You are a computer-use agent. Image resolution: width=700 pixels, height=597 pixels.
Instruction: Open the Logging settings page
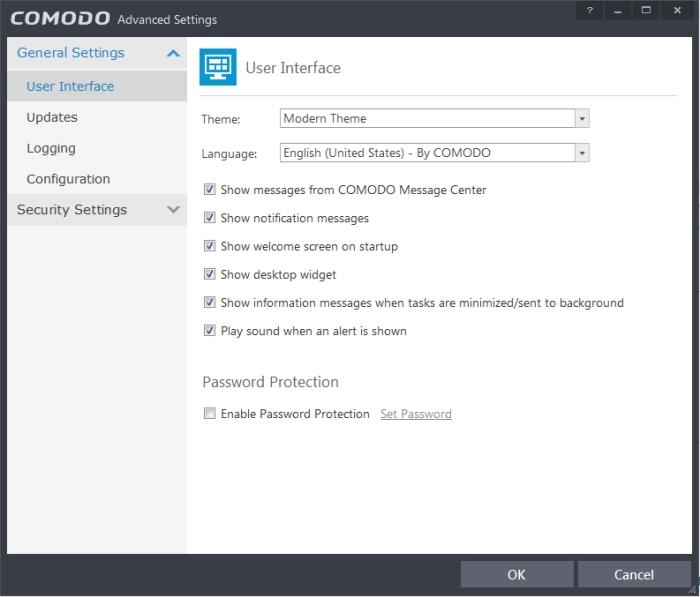click(x=97, y=148)
